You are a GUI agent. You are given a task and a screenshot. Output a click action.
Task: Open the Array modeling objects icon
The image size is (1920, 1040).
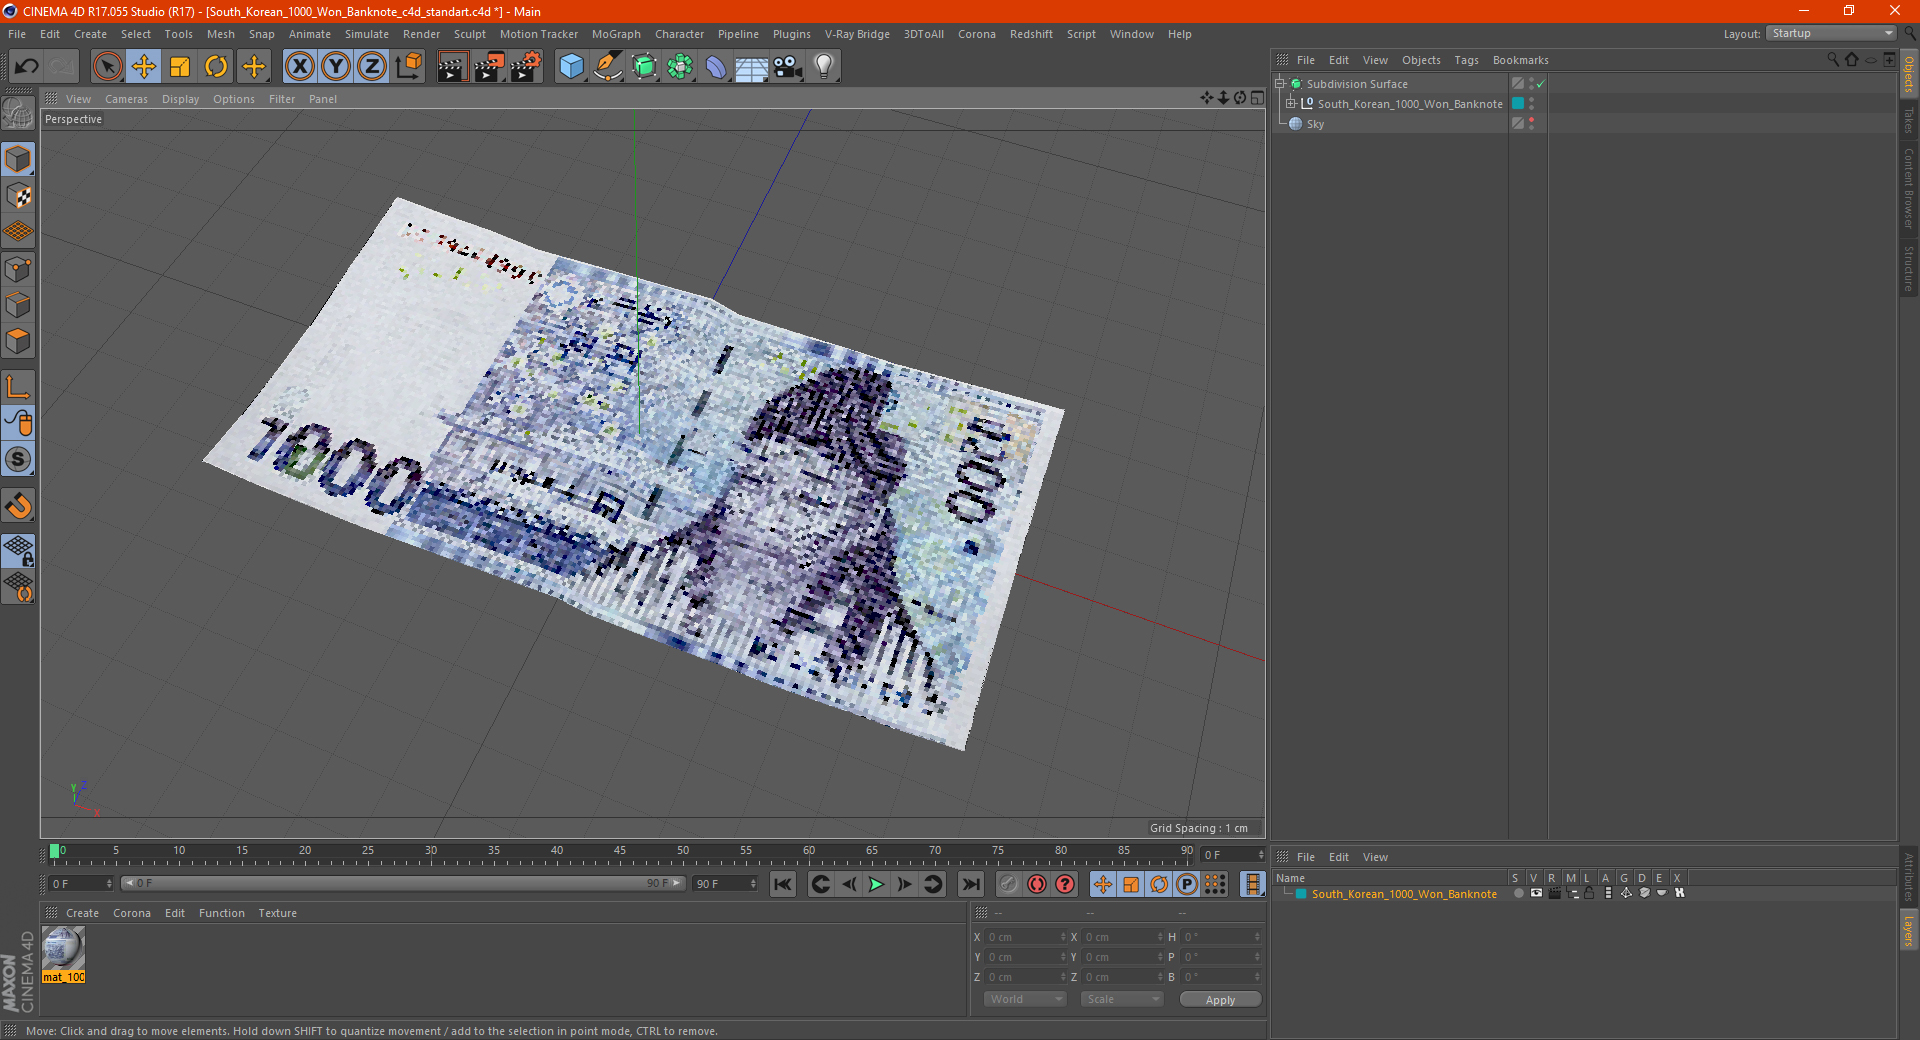tap(680, 67)
